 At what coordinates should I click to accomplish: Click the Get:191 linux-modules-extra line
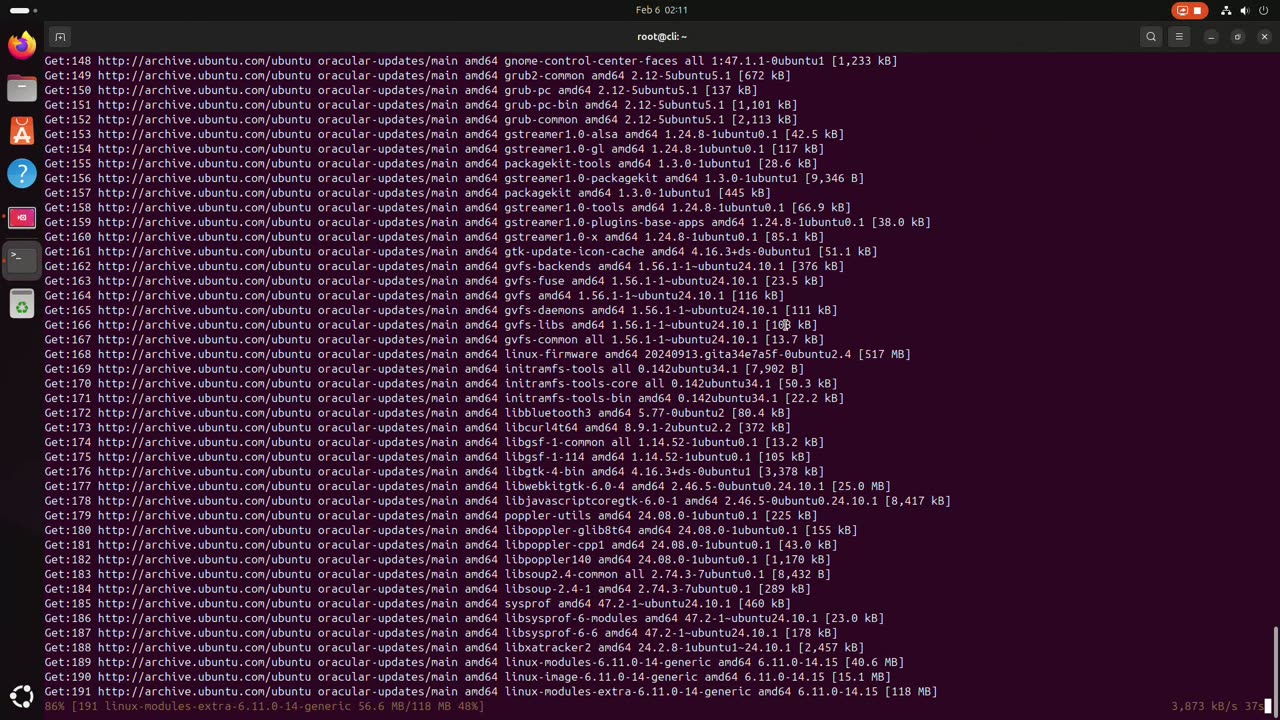pos(490,691)
